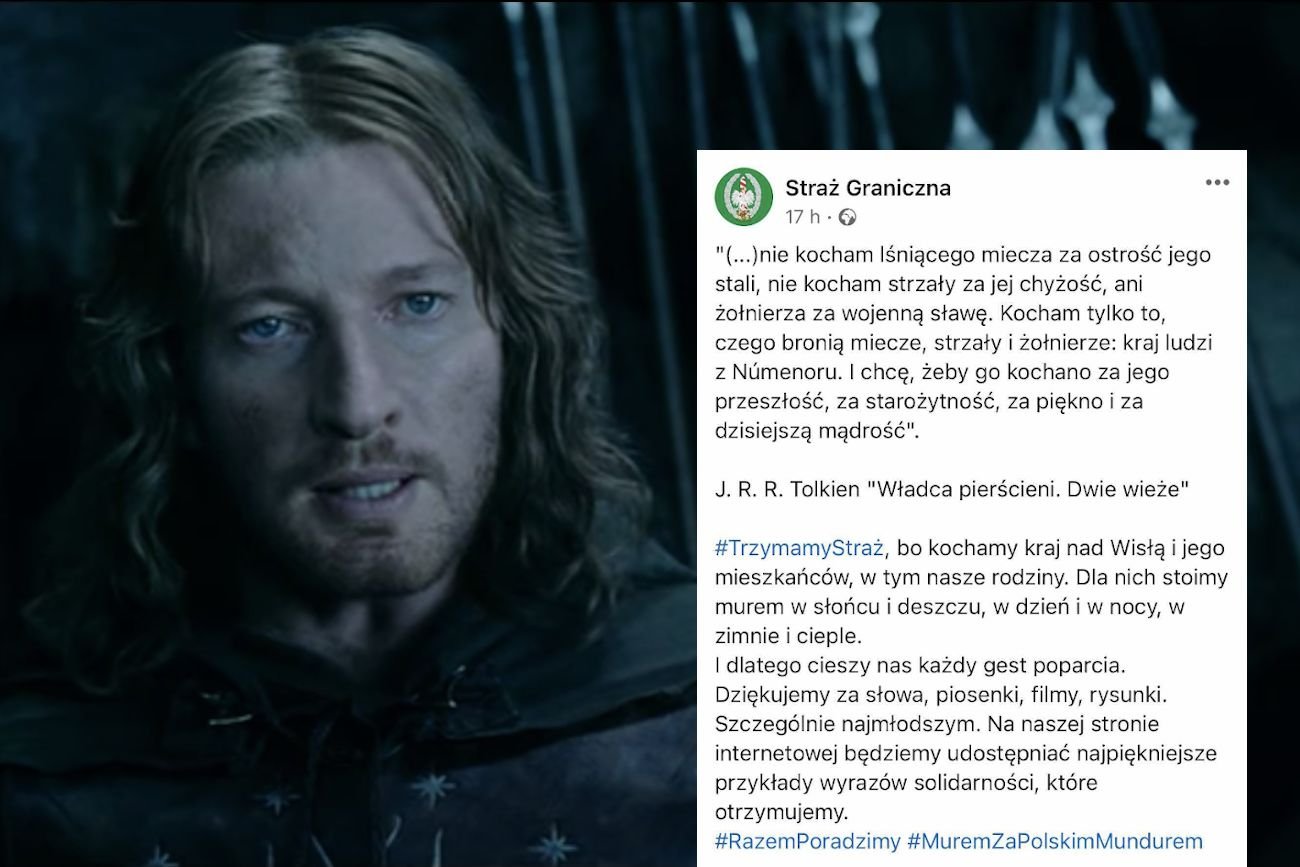The image size is (1300, 867).
Task: Click the Straż Graniczna page name
Action: 868,187
